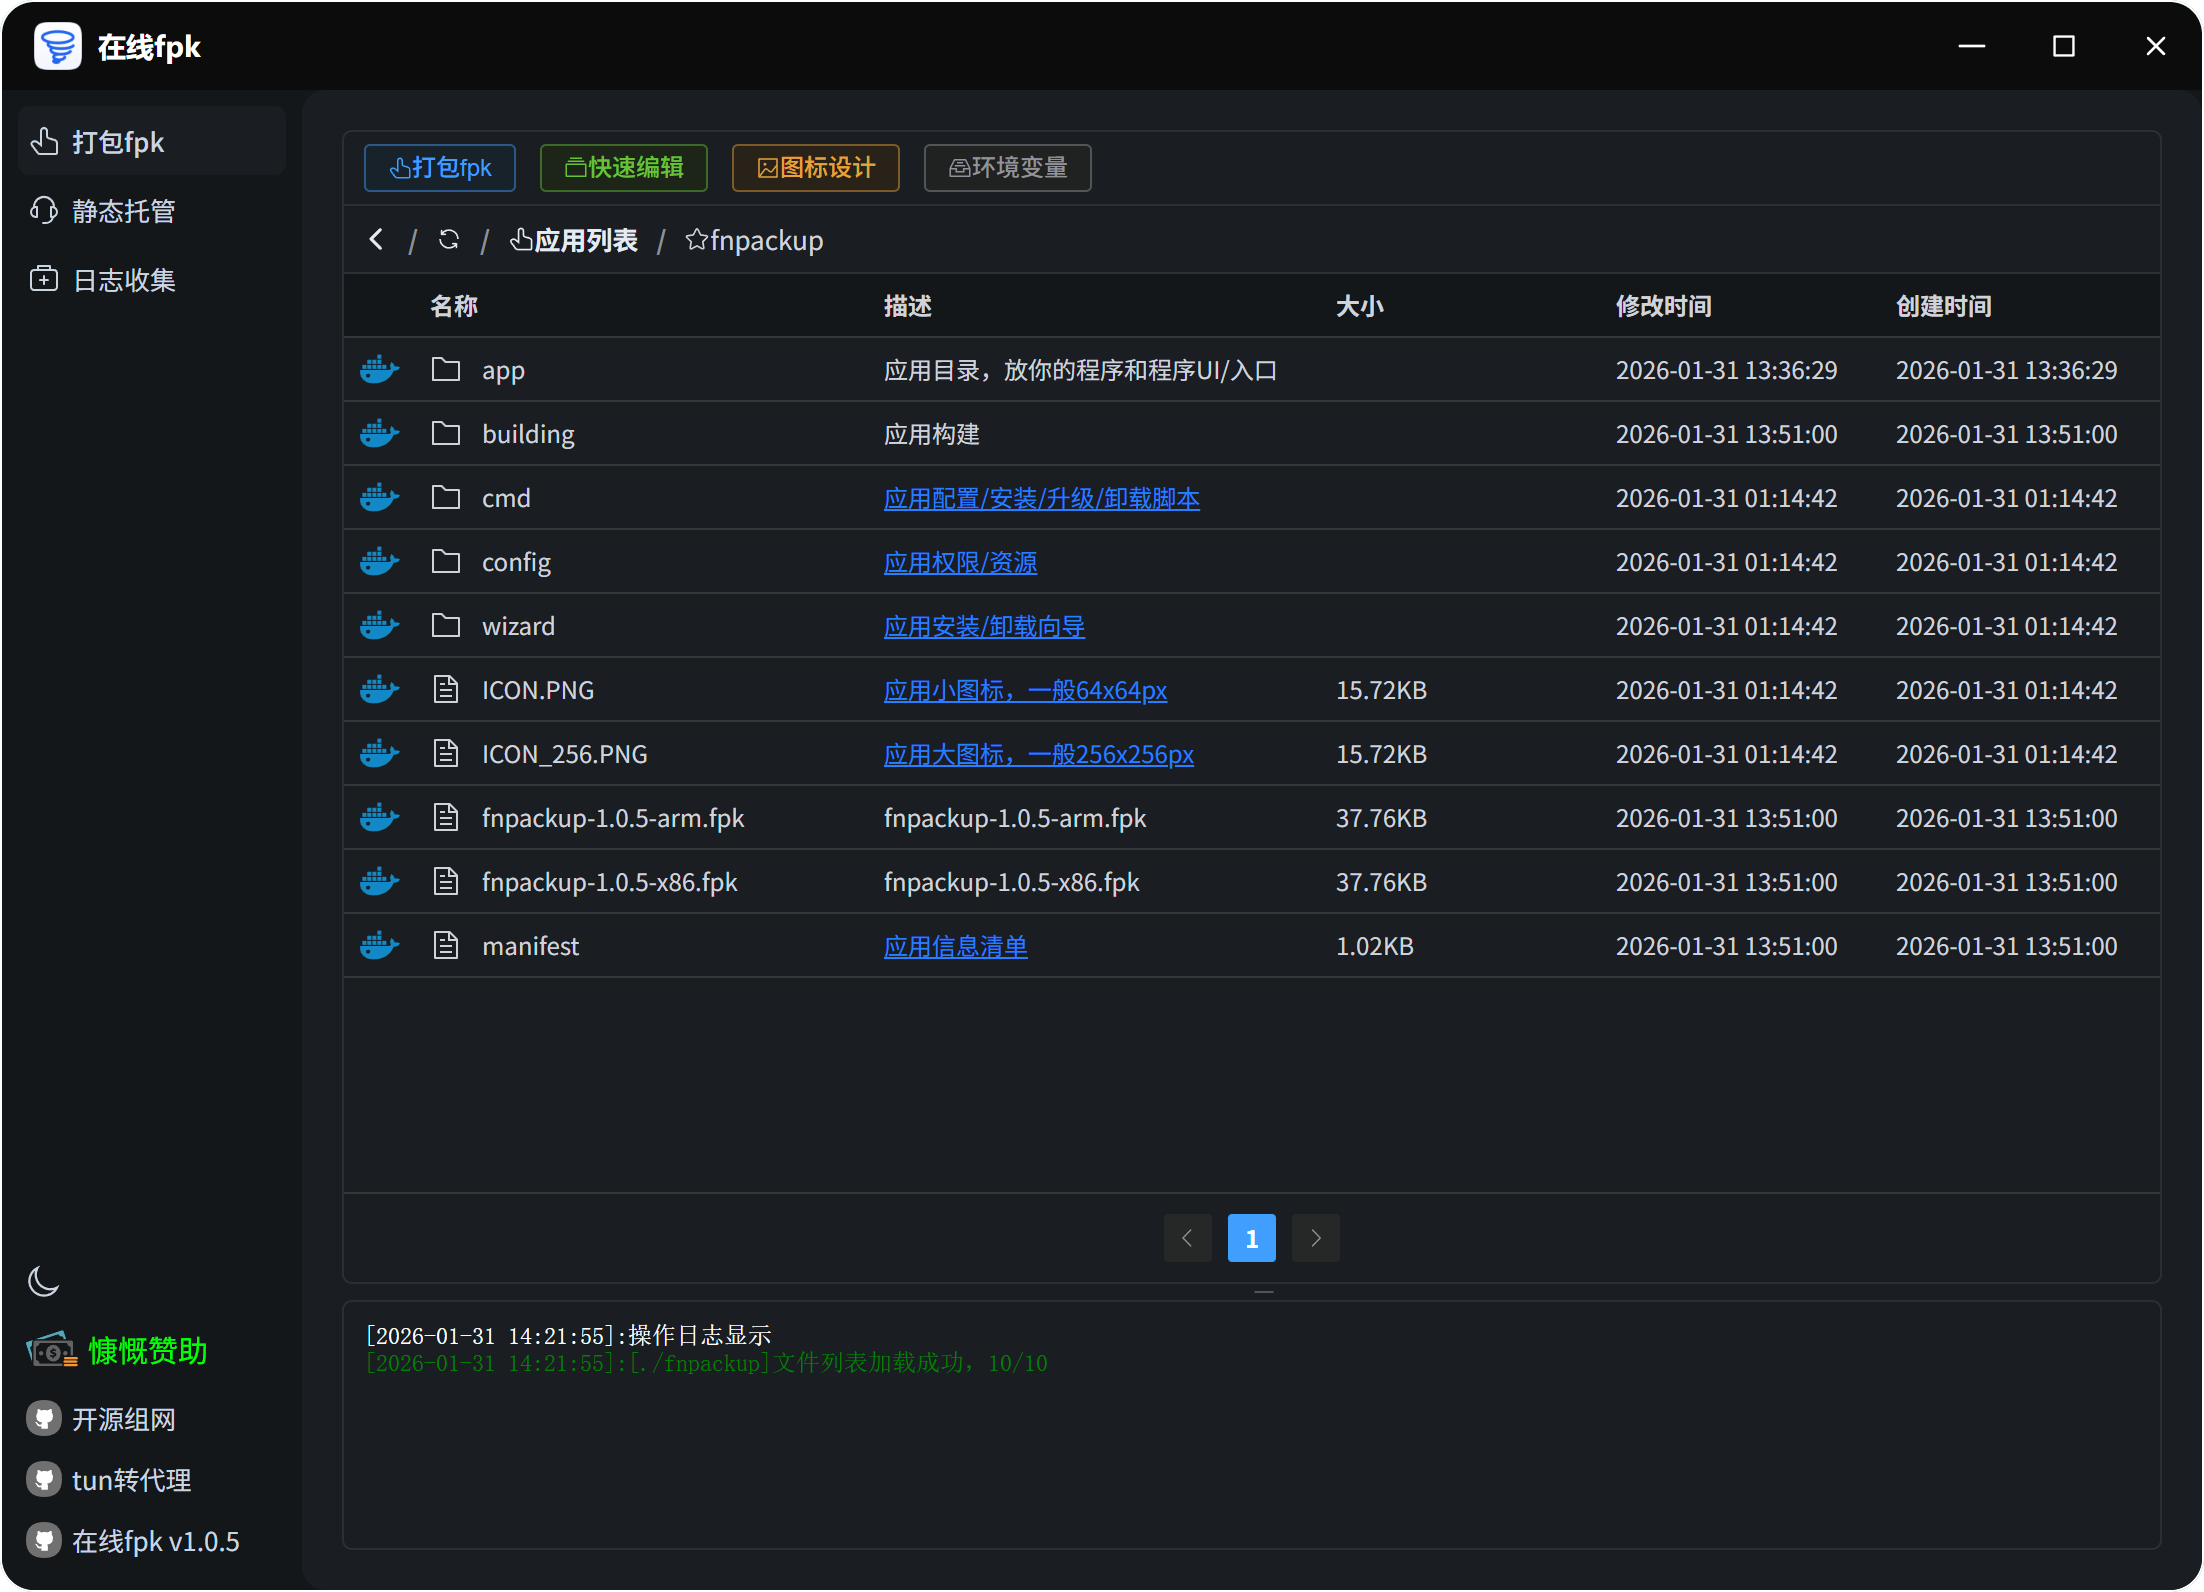Click the Docker icon beside app folder
Viewport: 2204px width, 1592px height.
(x=379, y=370)
